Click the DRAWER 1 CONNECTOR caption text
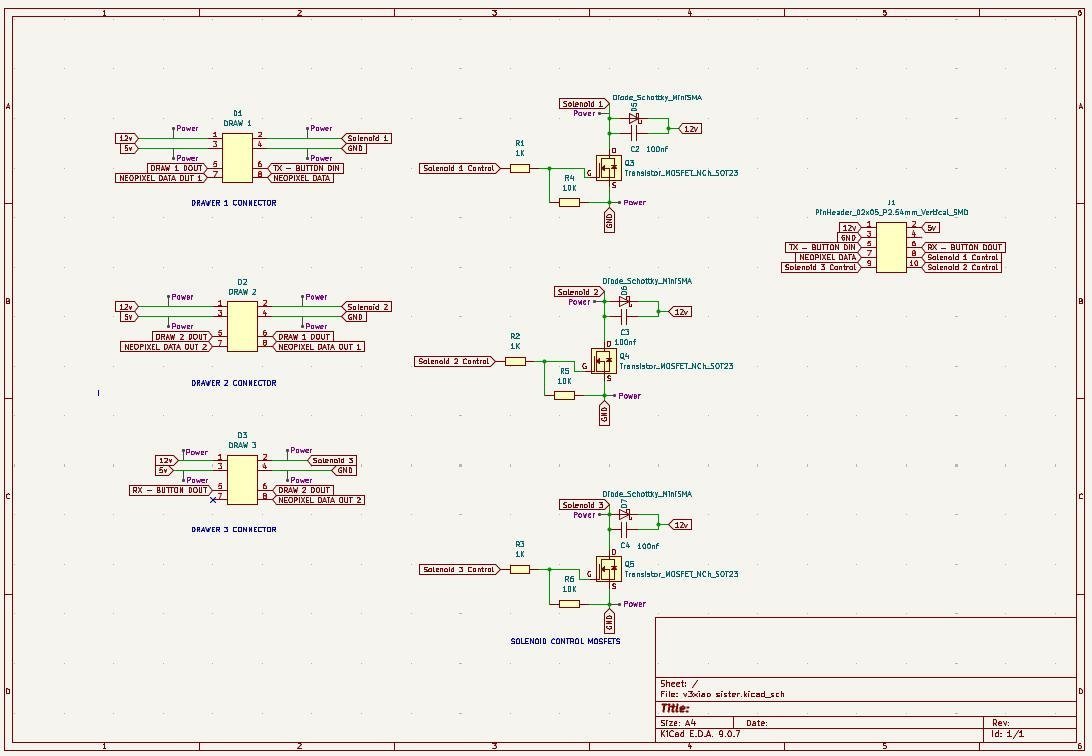 [234, 203]
